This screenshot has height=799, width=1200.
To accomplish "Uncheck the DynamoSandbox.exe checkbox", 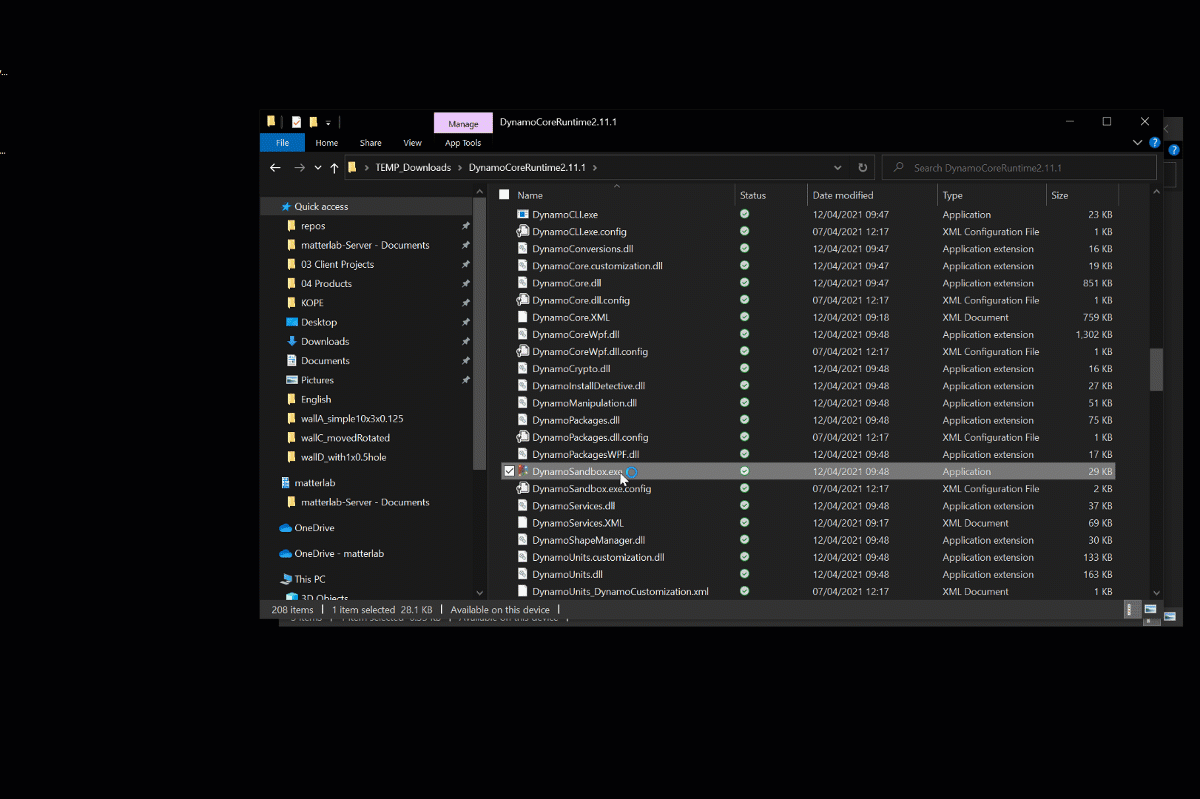I will (x=509, y=471).
